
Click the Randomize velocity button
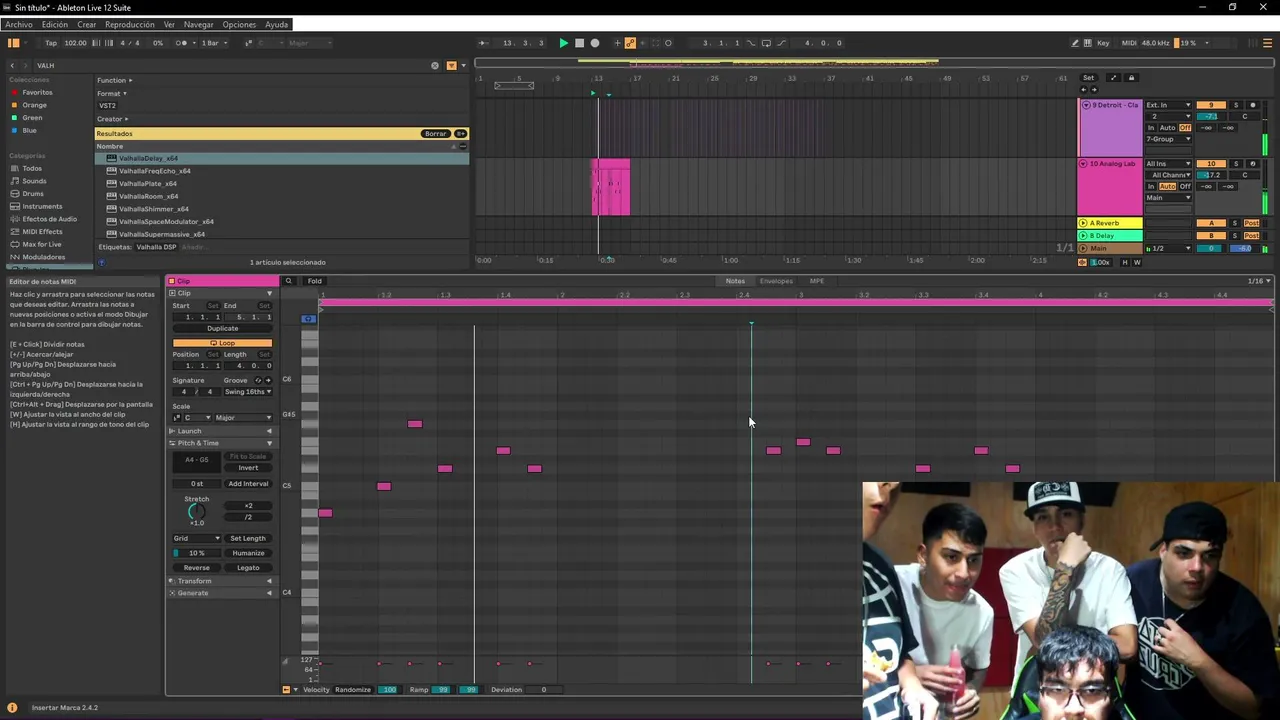[353, 690]
